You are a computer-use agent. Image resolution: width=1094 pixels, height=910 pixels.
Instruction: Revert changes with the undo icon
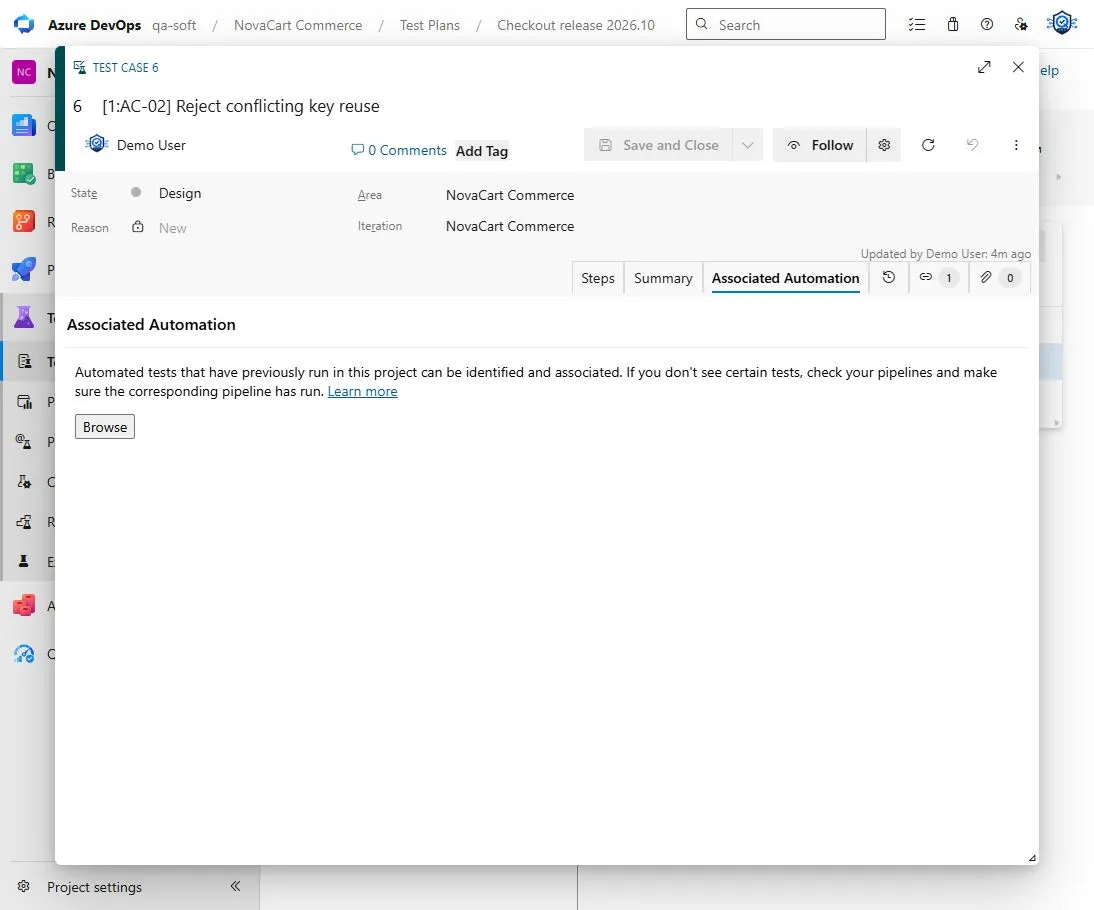[972, 144]
